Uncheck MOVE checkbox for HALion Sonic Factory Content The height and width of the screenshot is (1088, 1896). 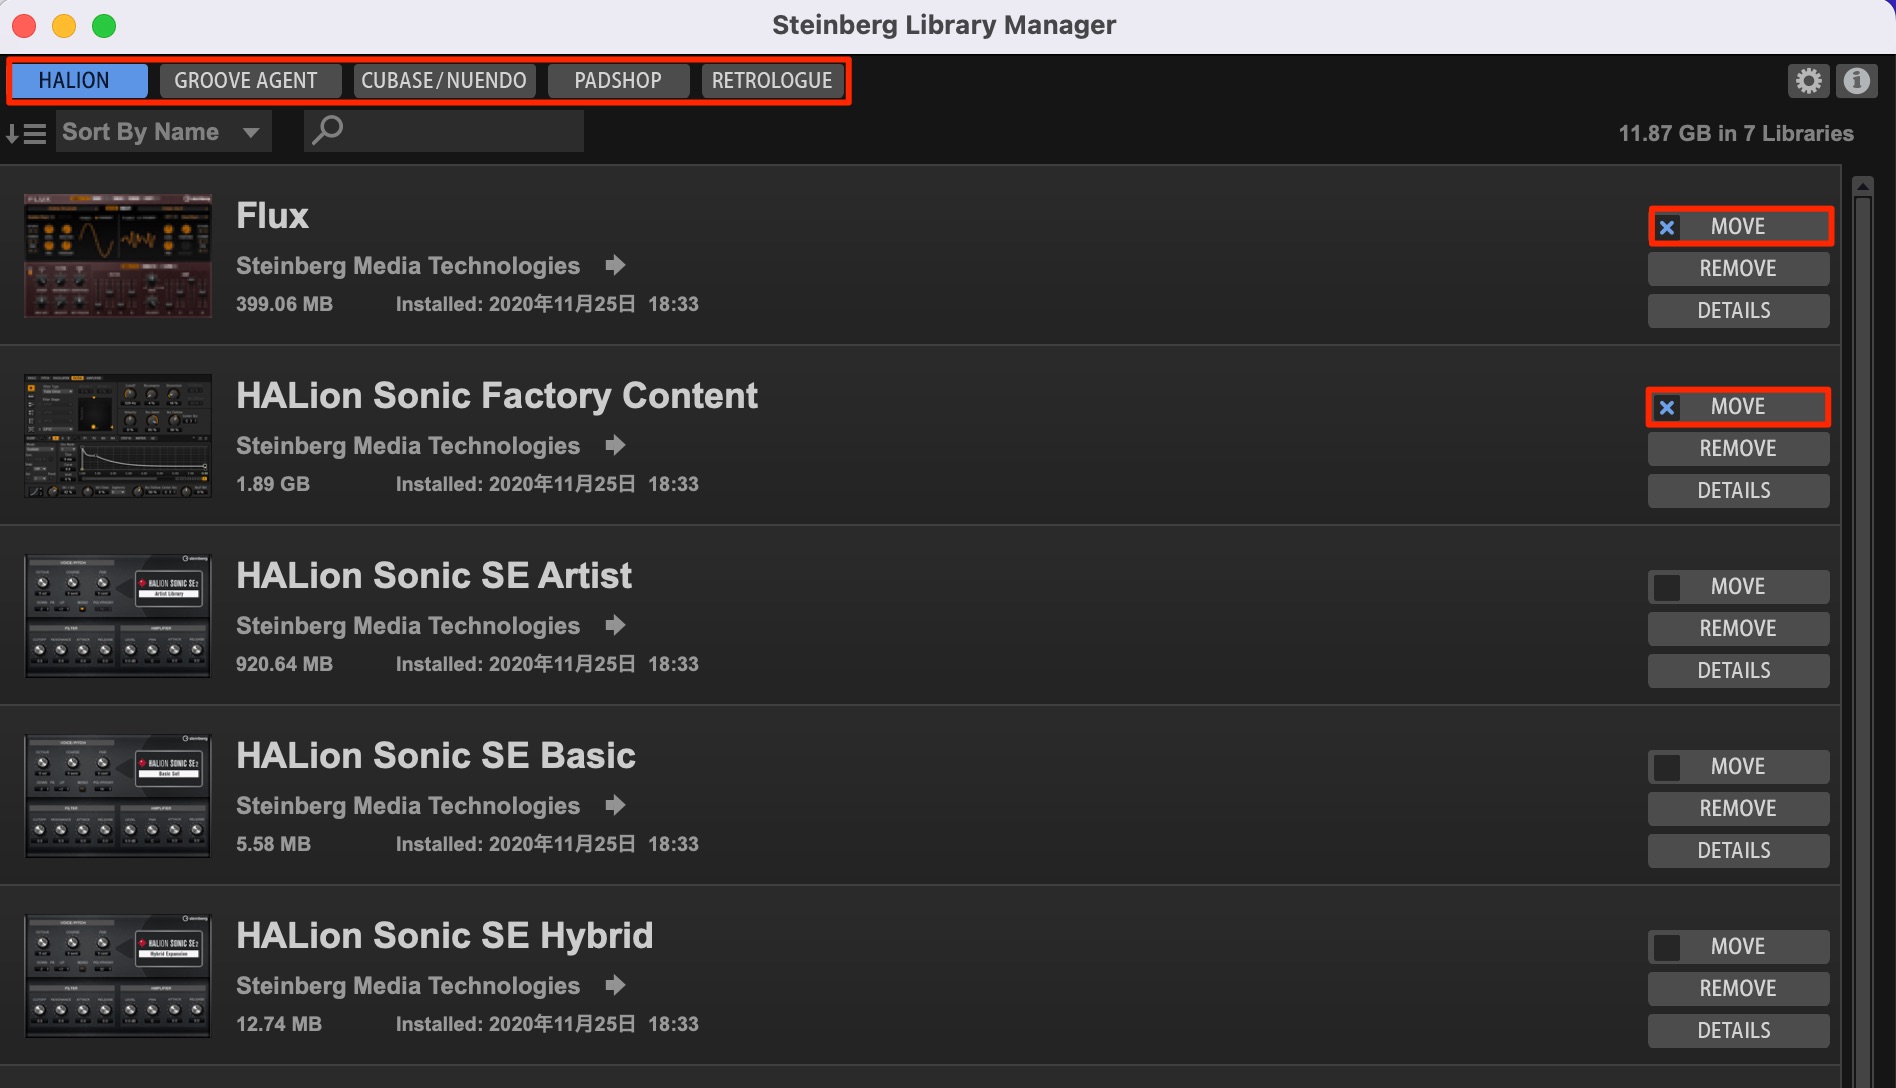[1667, 407]
